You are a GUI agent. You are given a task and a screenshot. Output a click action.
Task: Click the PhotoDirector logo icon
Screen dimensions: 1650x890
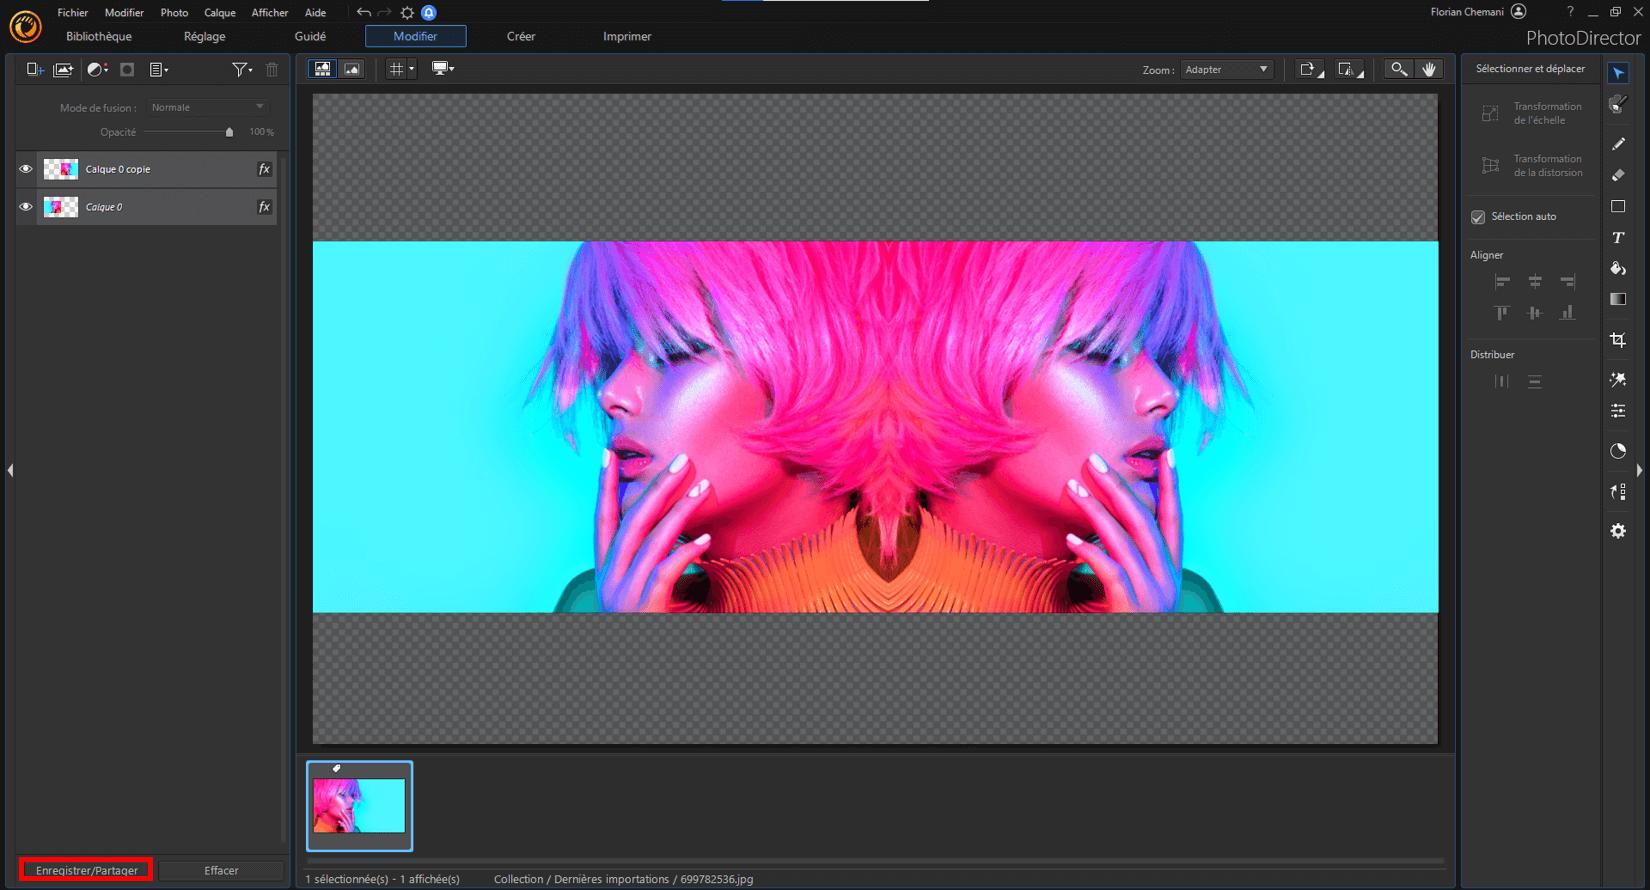point(25,27)
